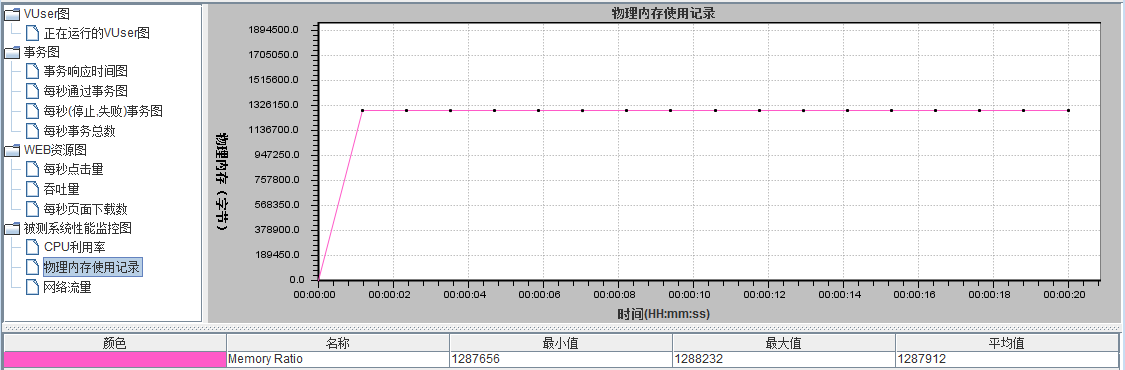
Task: Click the pink Memory Ratio color swatch
Action: coord(115,359)
